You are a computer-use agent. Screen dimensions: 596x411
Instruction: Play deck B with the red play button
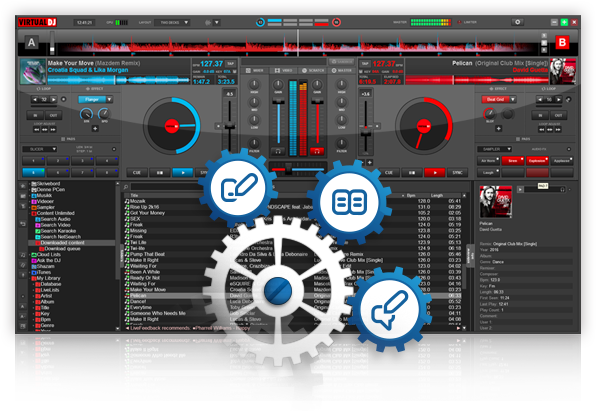pos(435,173)
